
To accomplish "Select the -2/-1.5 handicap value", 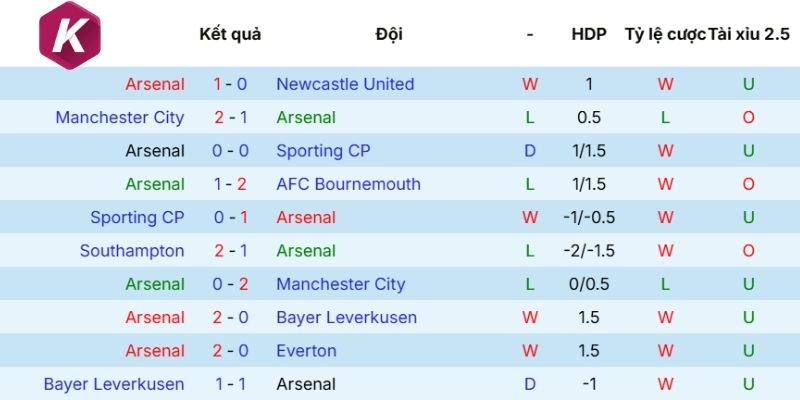I will tap(589, 251).
